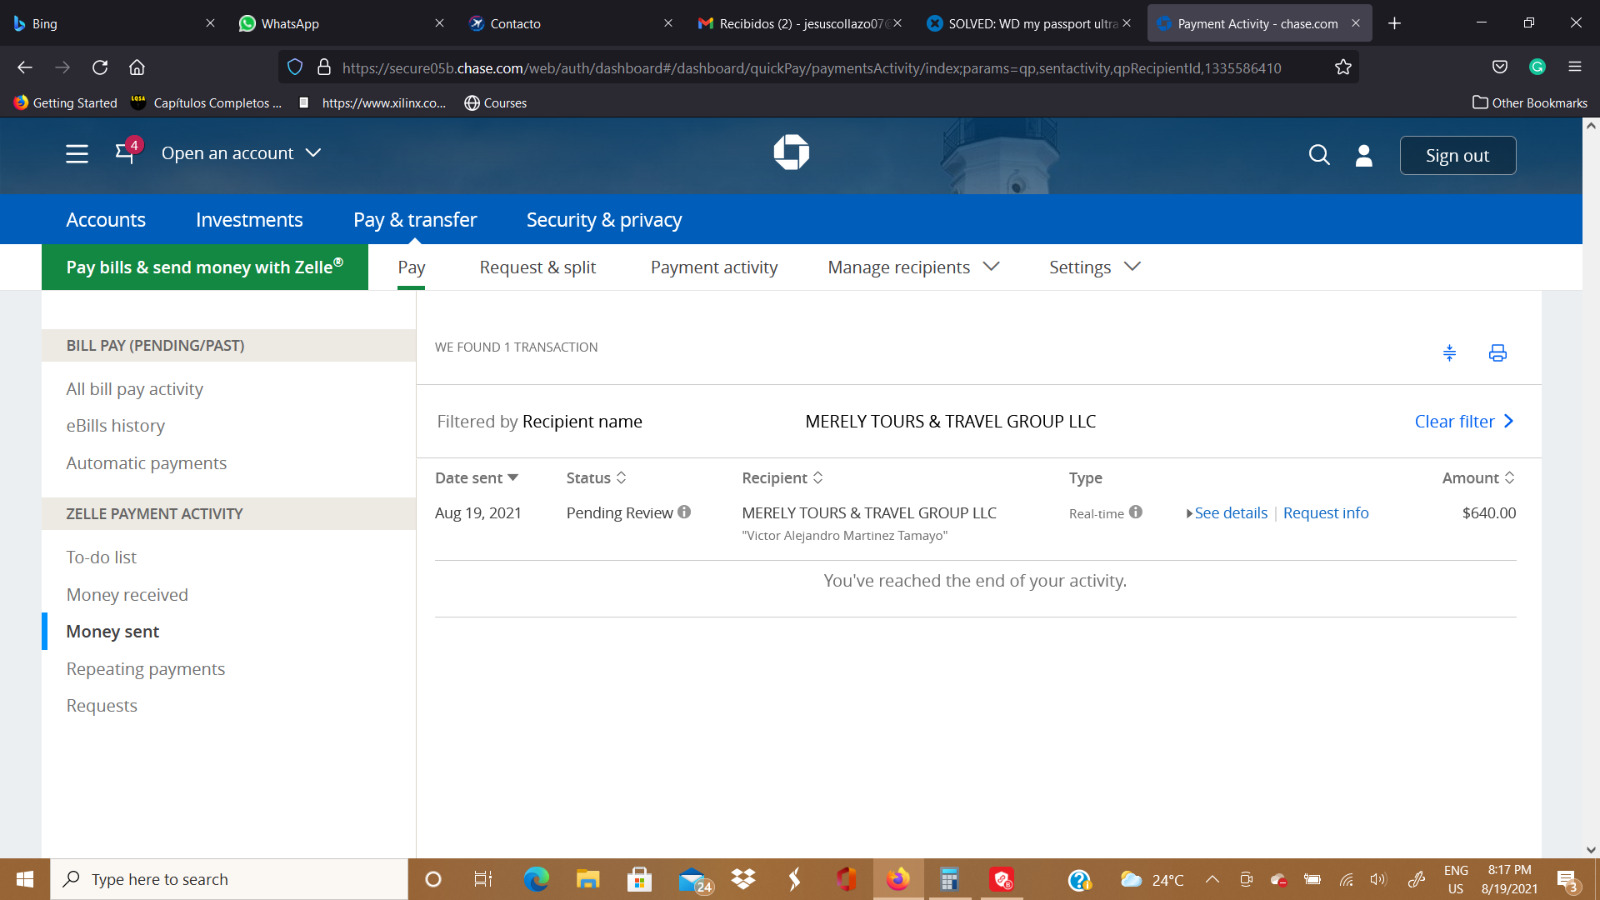Go to Firefox home page
The width and height of the screenshot is (1600, 900).
click(137, 67)
